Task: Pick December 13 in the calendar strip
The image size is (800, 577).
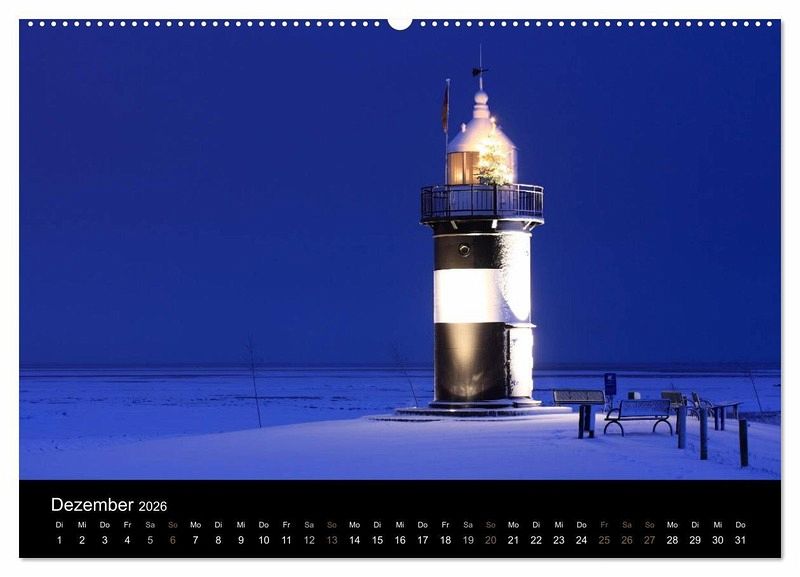Action: pos(332,540)
